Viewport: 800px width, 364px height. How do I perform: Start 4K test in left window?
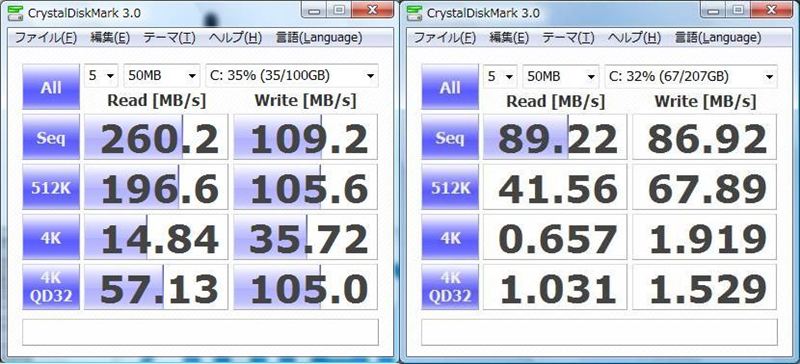tap(51, 237)
